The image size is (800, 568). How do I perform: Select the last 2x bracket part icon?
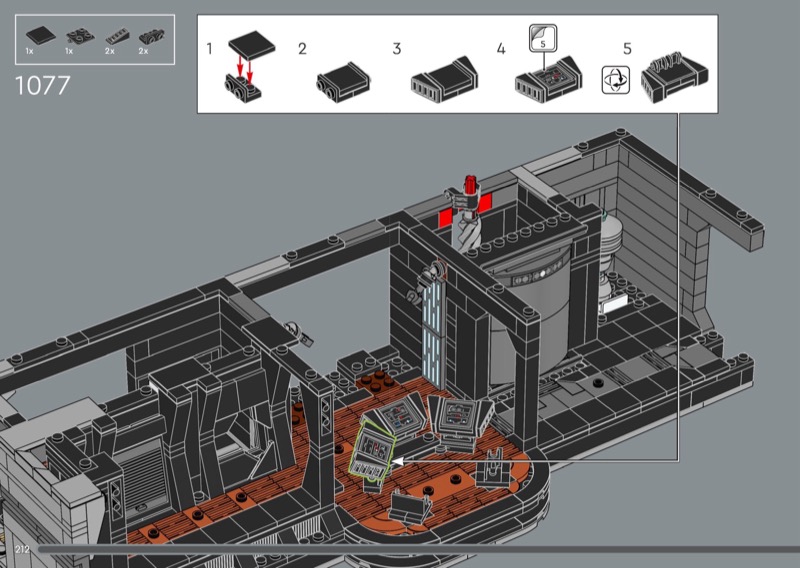pyautogui.click(x=148, y=34)
